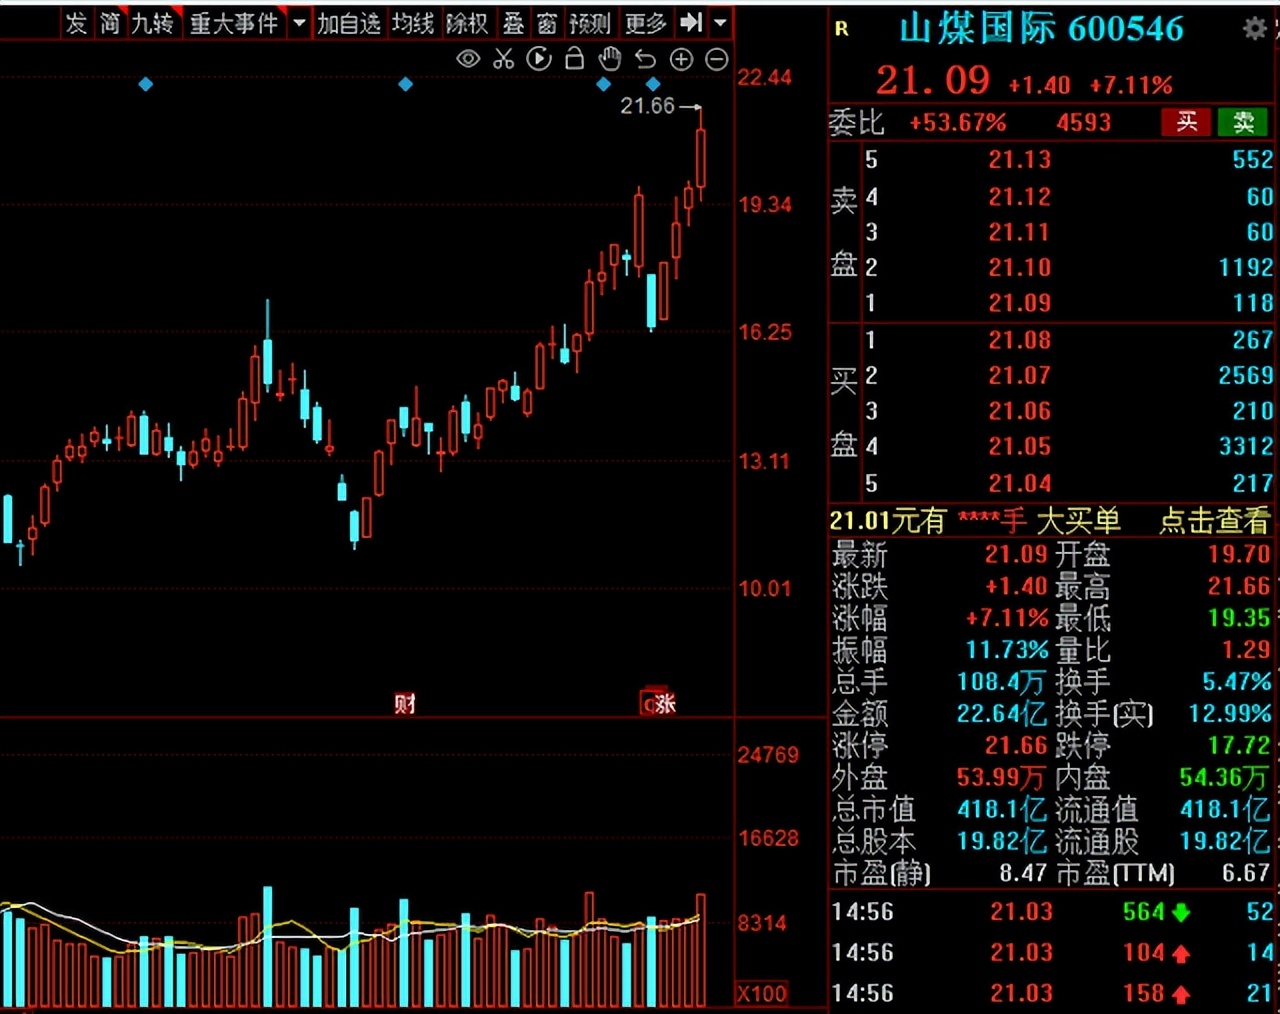Select the eye preview icon above the chart
This screenshot has width=1280, height=1014.
(x=467, y=60)
